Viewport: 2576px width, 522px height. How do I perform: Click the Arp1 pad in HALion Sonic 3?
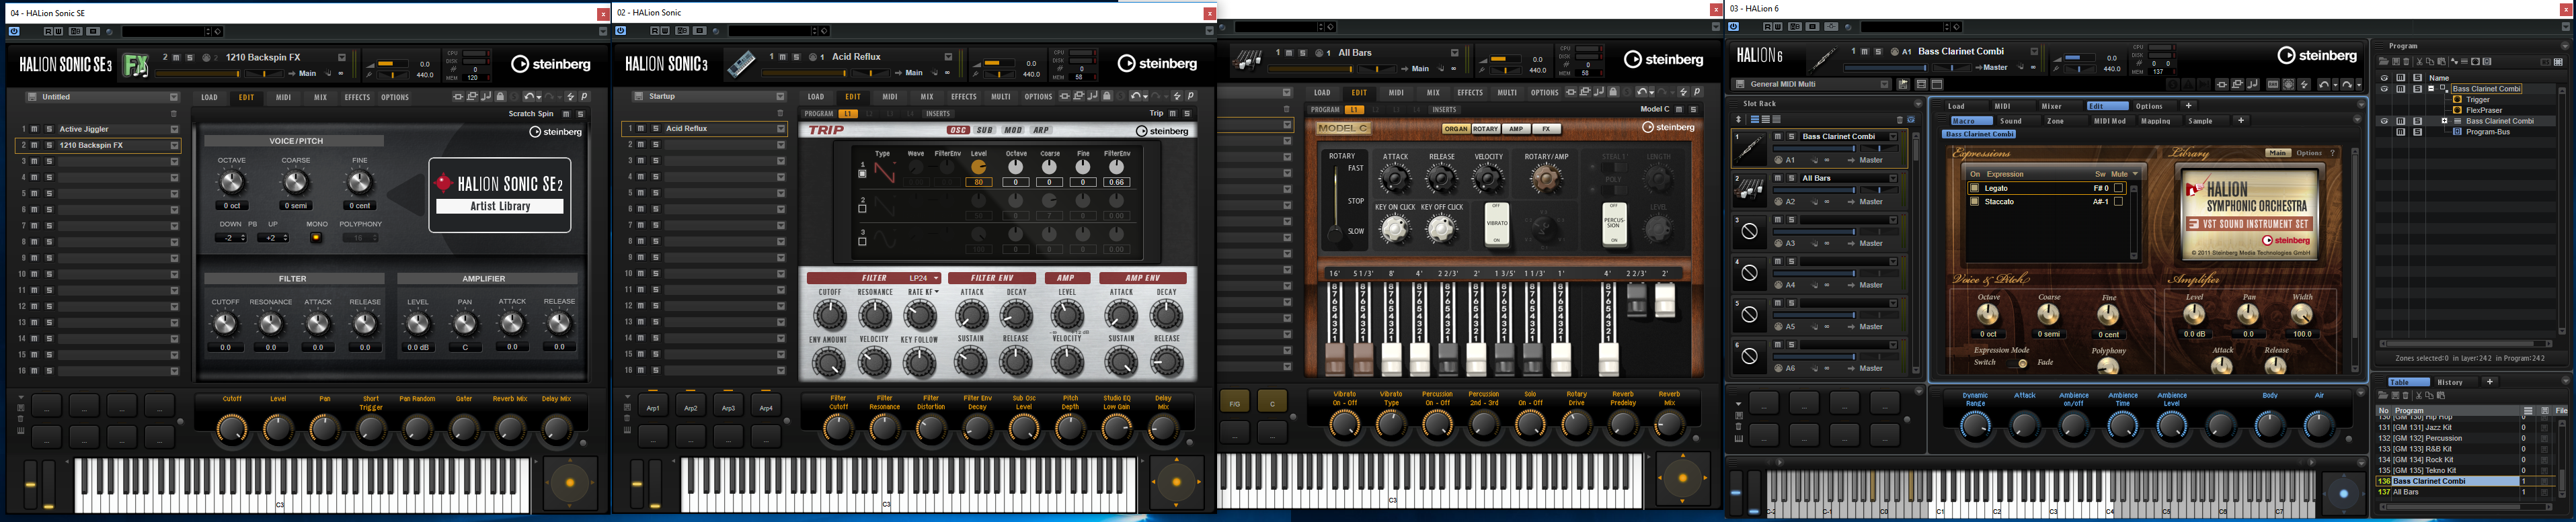click(653, 407)
